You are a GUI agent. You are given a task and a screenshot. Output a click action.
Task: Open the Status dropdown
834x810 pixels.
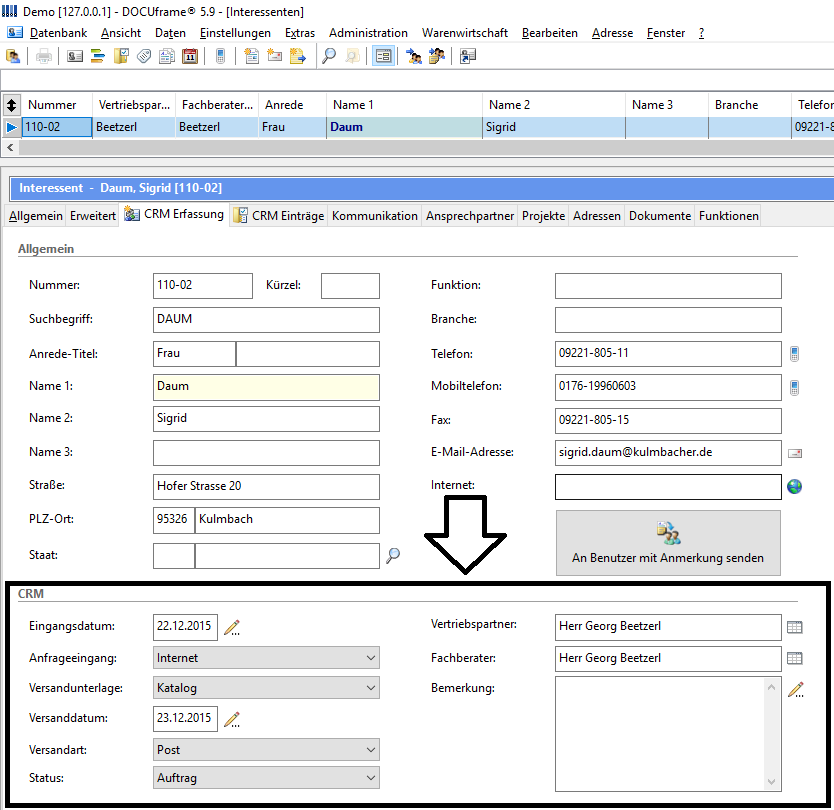pos(266,778)
